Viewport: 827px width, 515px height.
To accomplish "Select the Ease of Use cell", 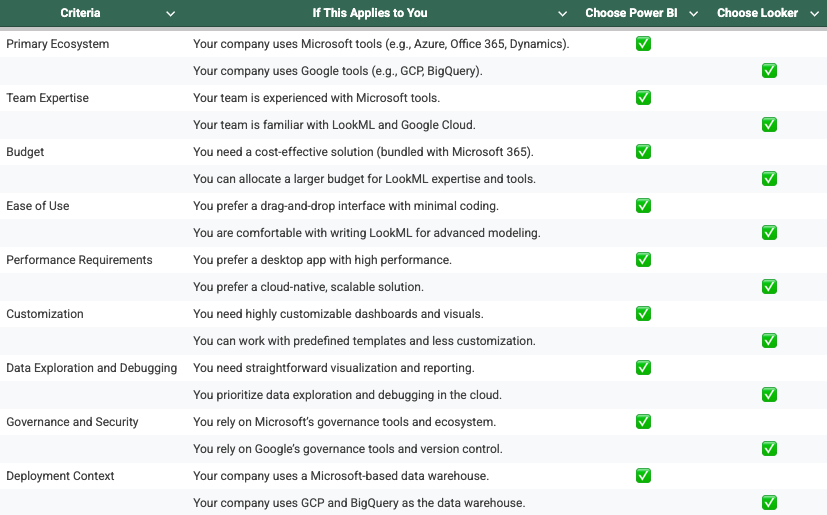I will pyautogui.click(x=37, y=206).
